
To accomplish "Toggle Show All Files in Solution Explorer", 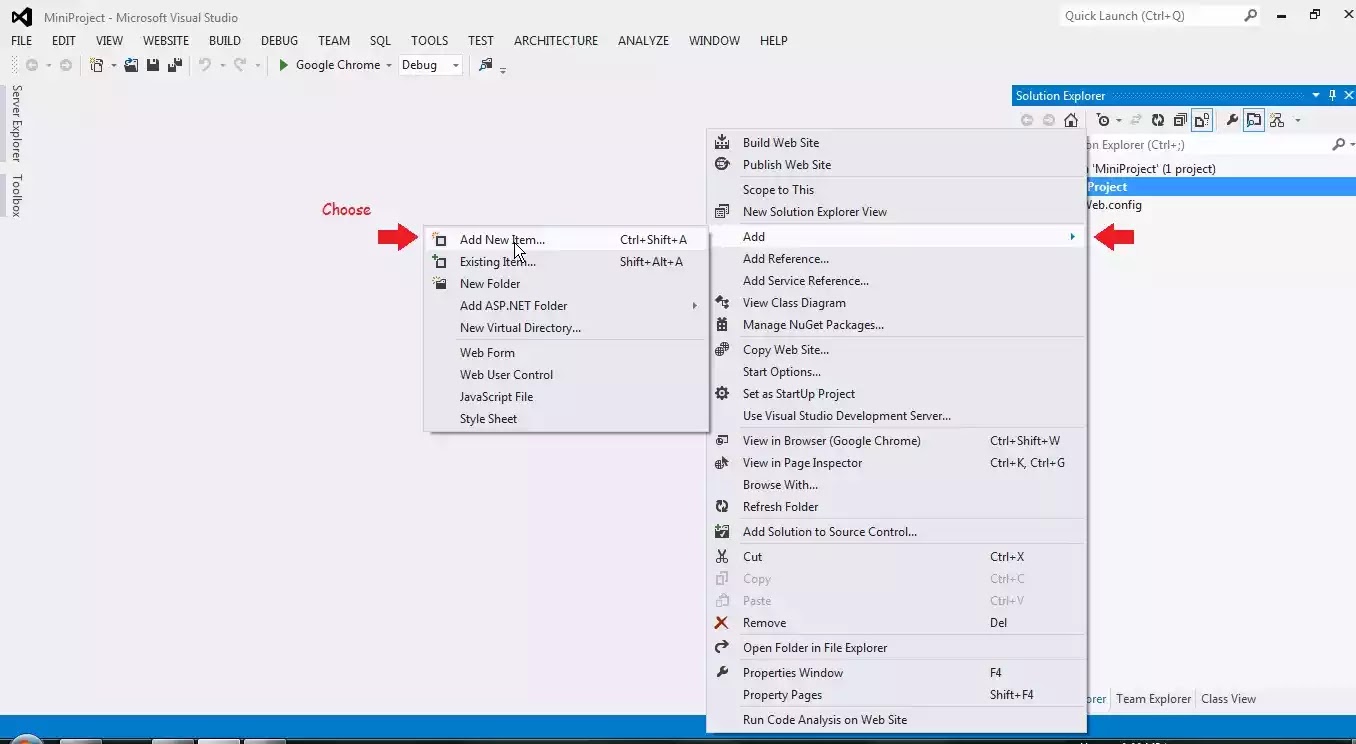I will click(x=1202, y=120).
